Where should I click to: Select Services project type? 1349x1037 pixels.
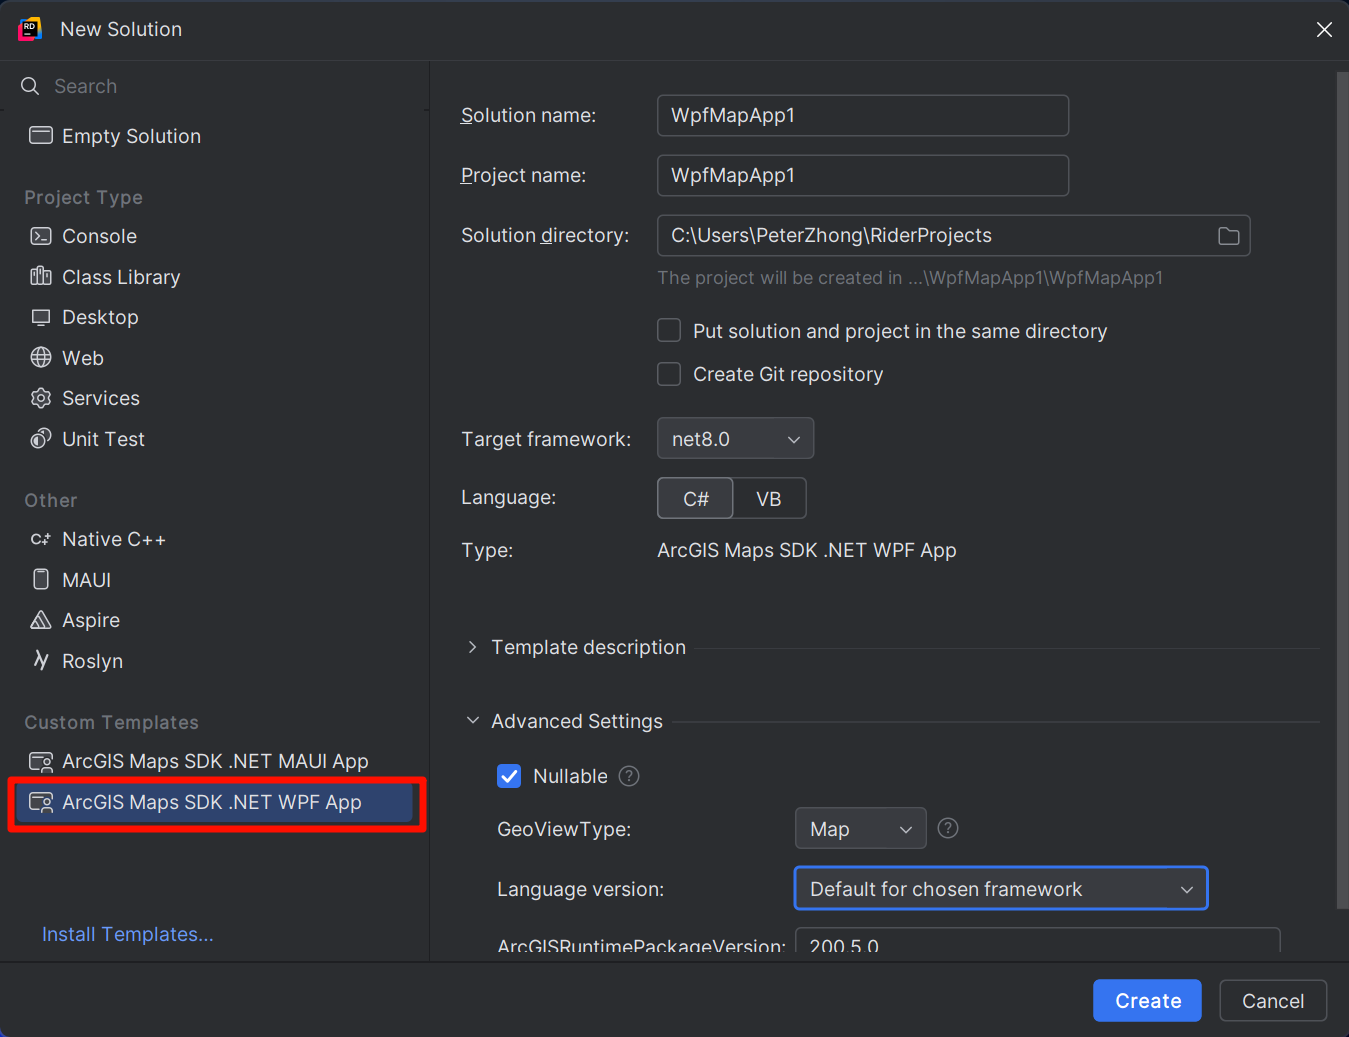coord(215,398)
